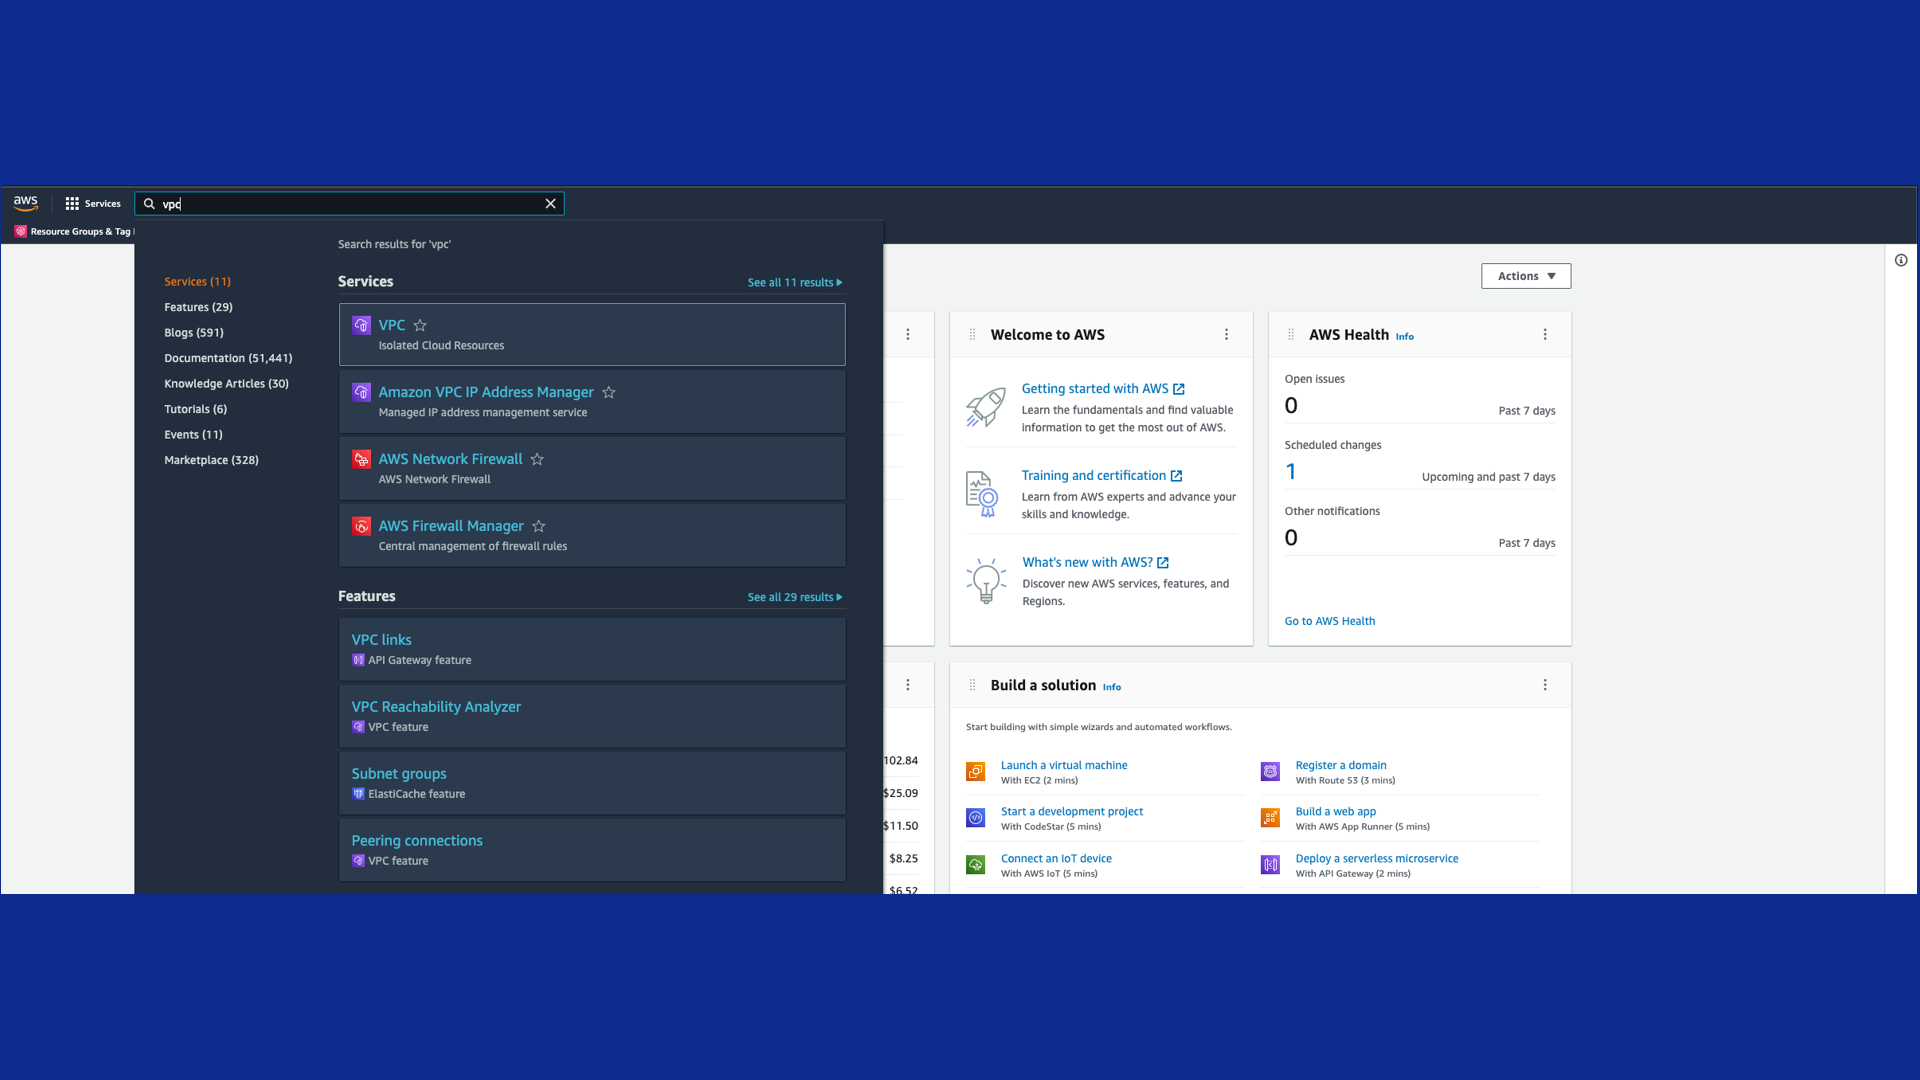This screenshot has height=1080, width=1920.
Task: Deploy a serverless microservice
Action: 1376,859
